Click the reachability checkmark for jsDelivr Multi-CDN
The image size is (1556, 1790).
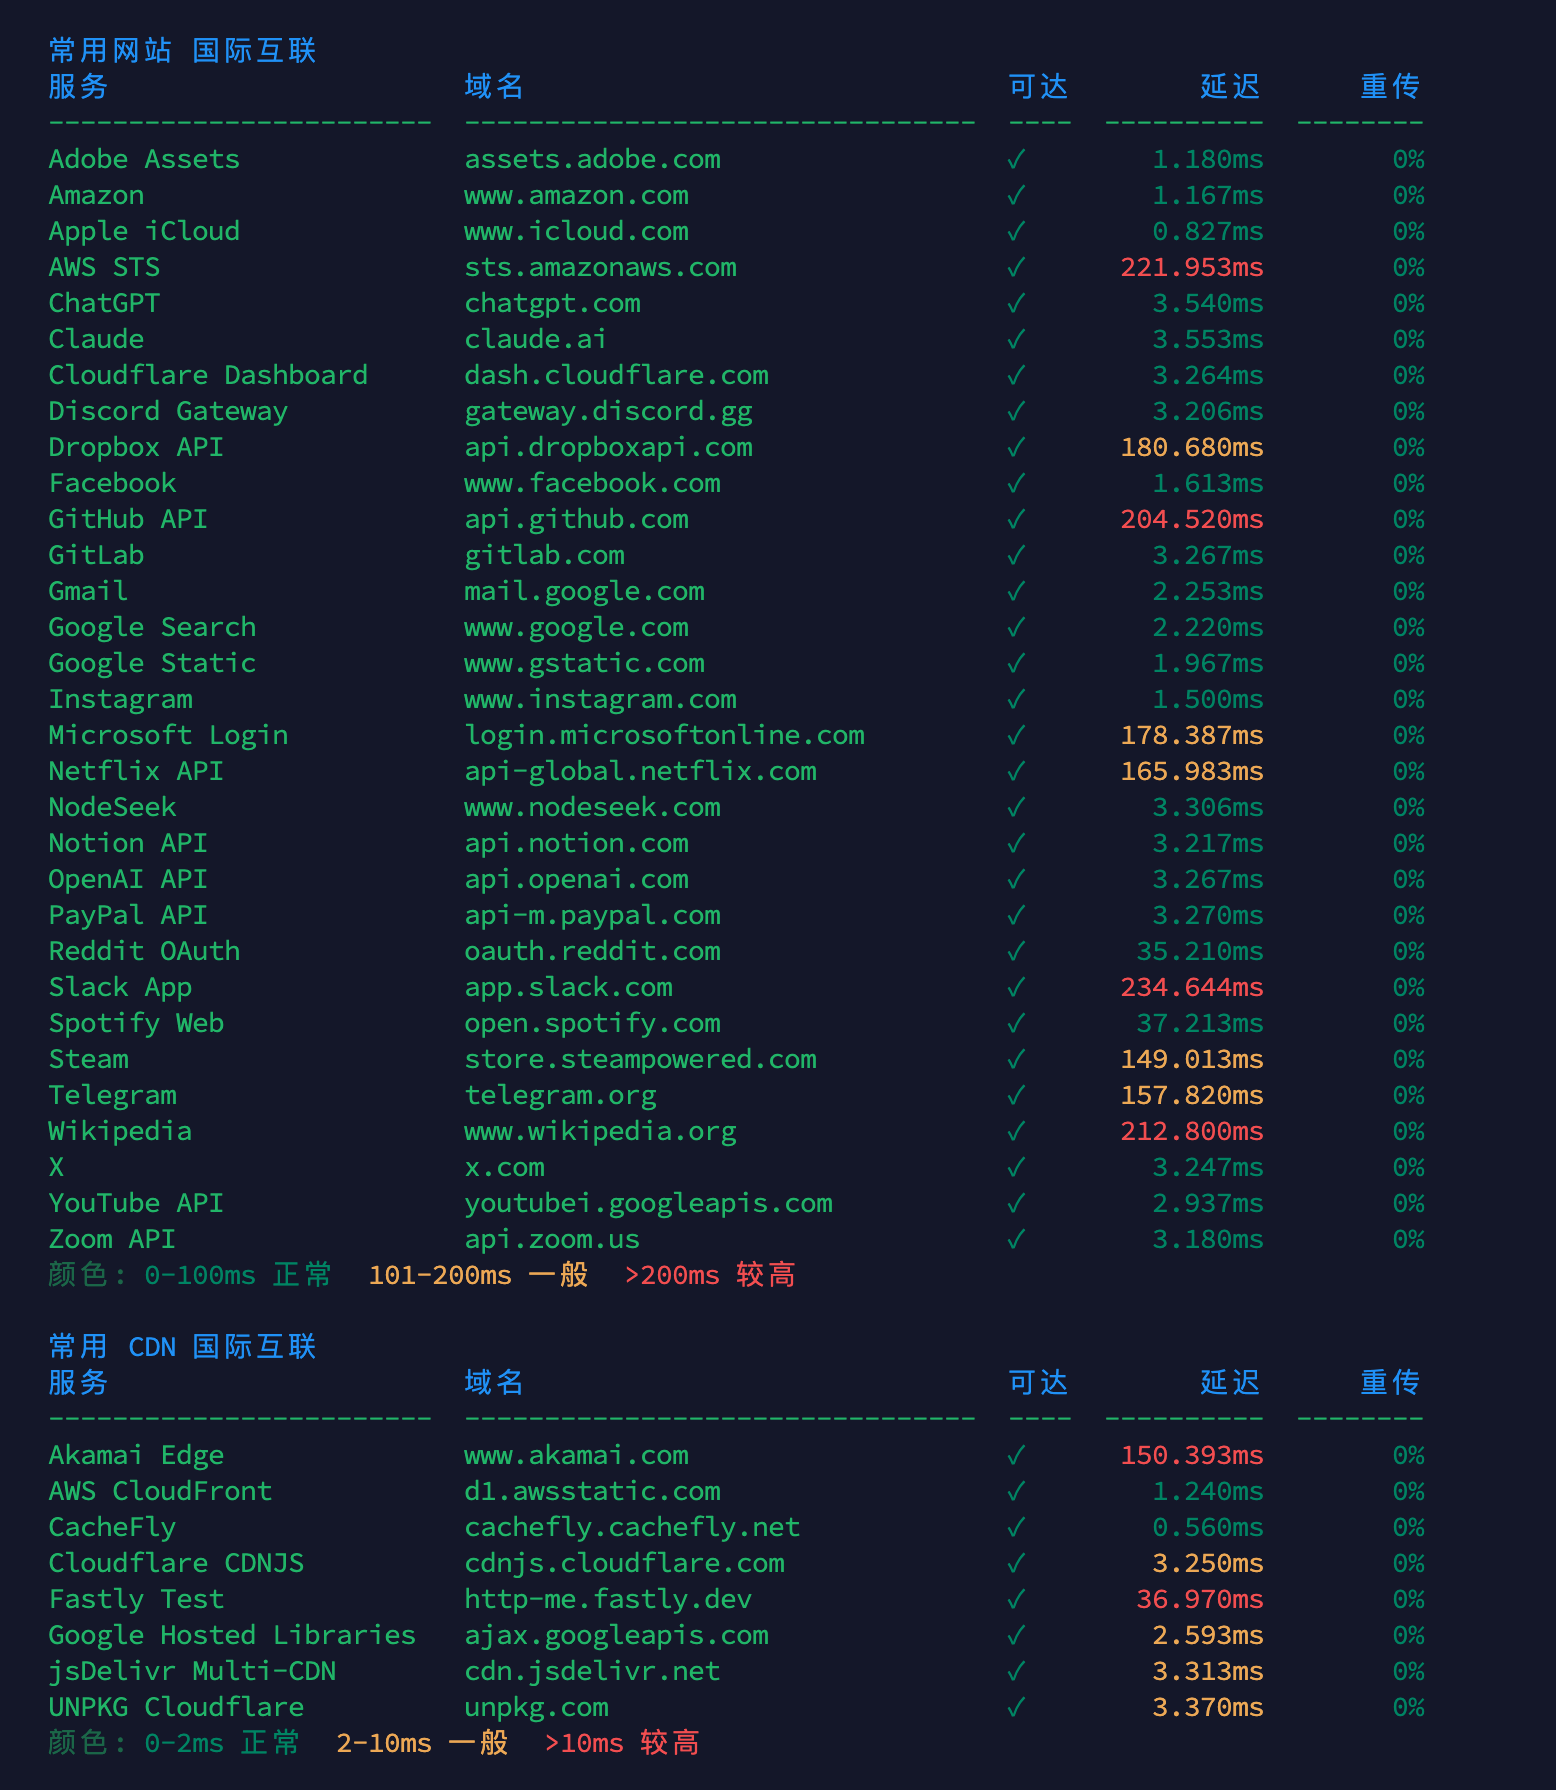click(1016, 1671)
